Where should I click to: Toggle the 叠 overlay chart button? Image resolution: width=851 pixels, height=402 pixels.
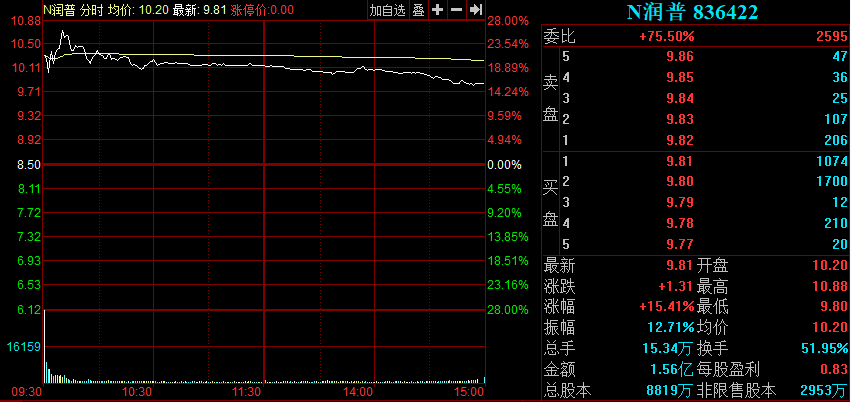pyautogui.click(x=418, y=9)
